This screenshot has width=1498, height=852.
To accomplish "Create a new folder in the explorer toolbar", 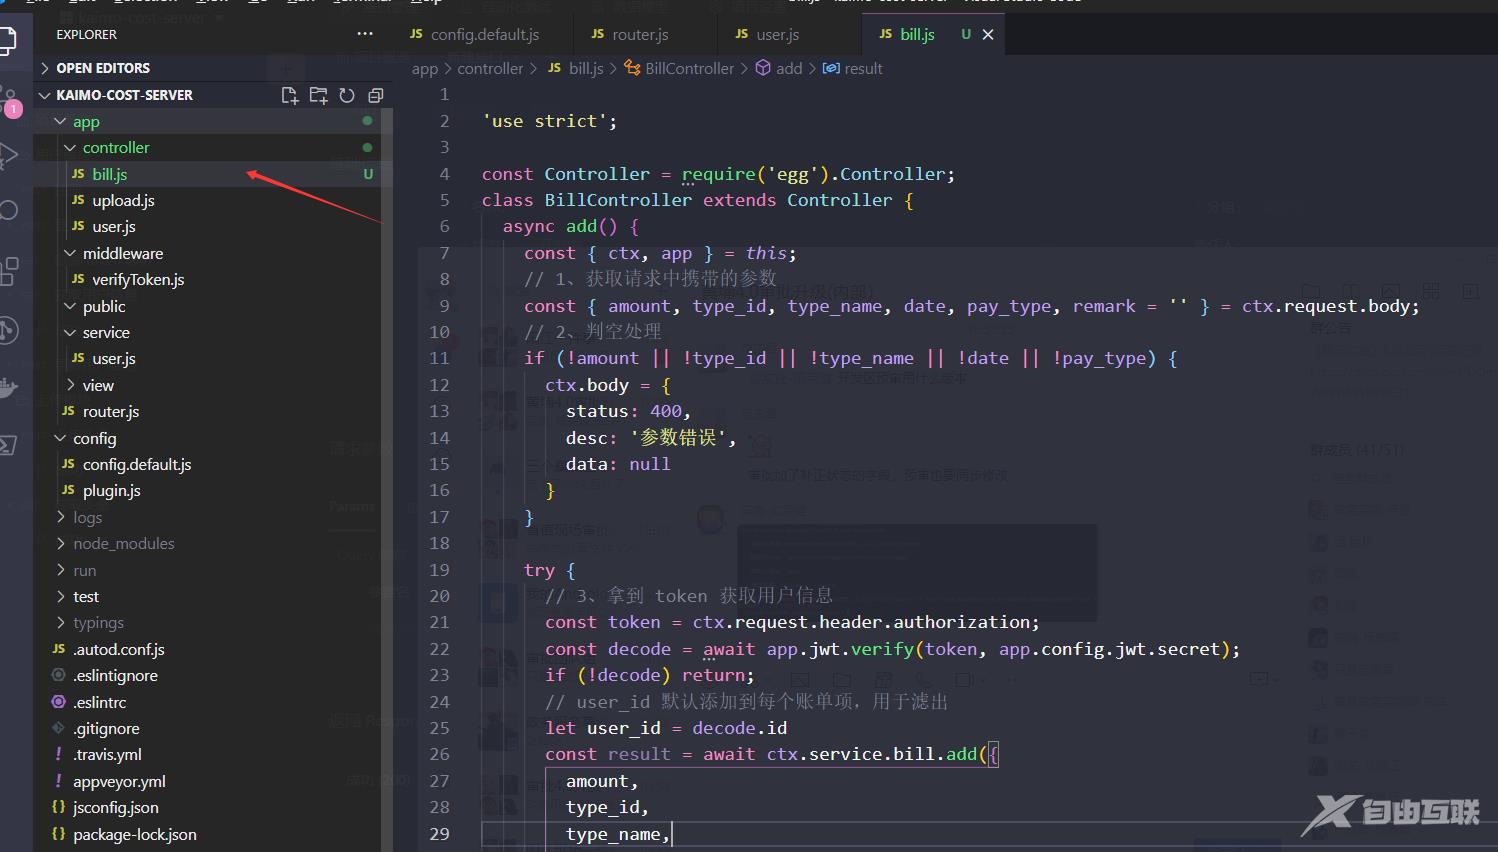I will click(318, 95).
